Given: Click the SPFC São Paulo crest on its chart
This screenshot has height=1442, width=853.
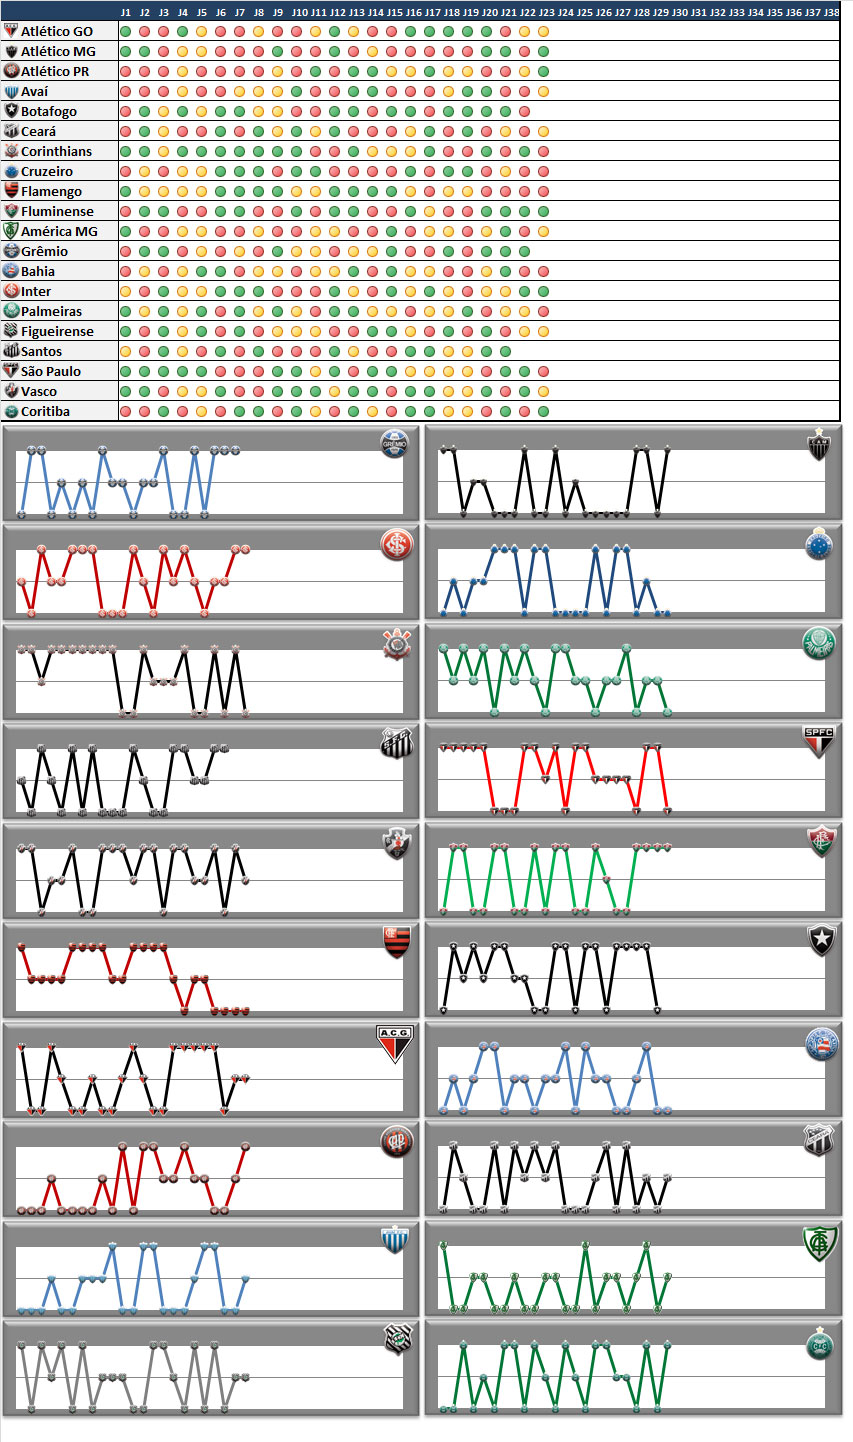Looking at the screenshot, I should pyautogui.click(x=819, y=742).
